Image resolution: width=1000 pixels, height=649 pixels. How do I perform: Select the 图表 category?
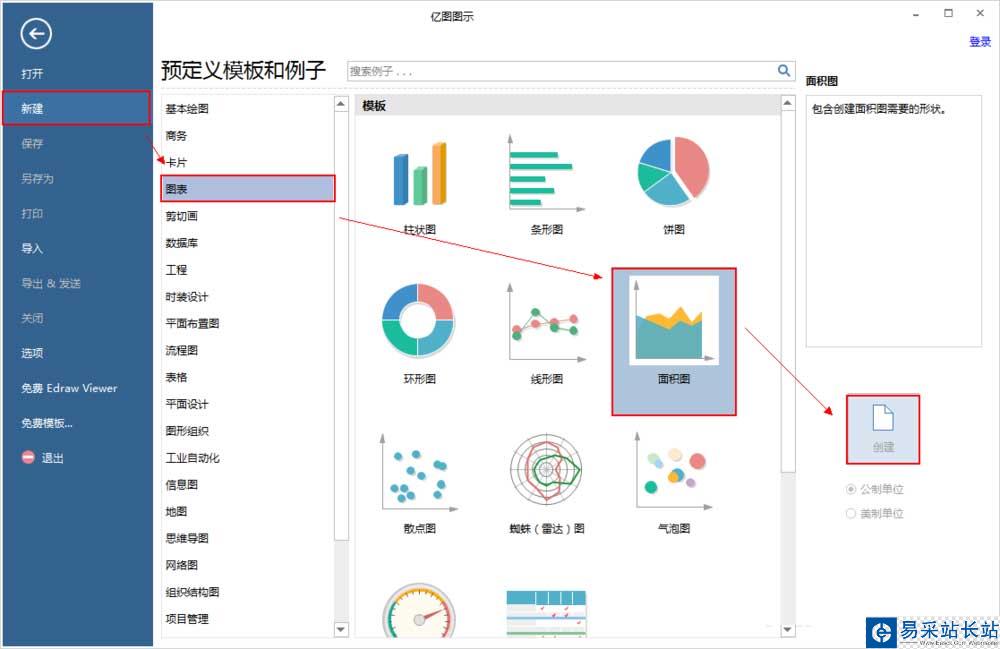click(x=247, y=189)
